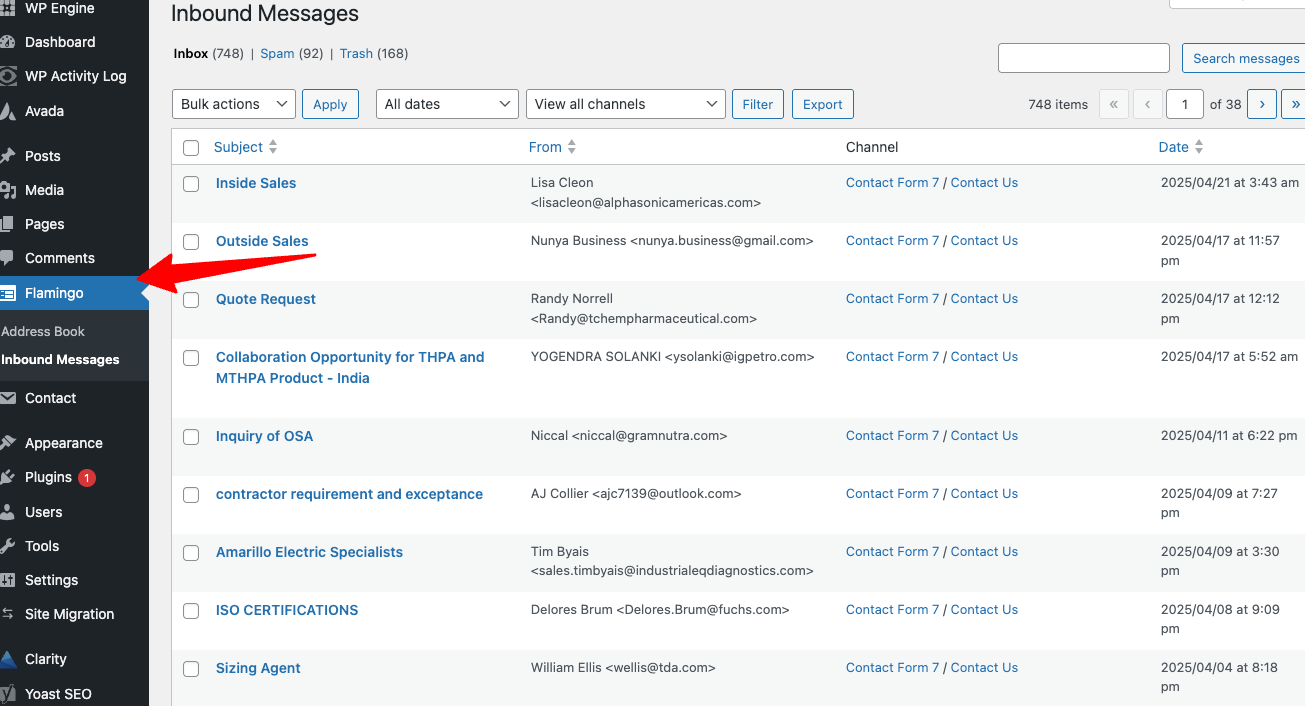Screen dimensions: 1305x706
Task: Expand the All dates dropdown
Action: pyautogui.click(x=447, y=104)
